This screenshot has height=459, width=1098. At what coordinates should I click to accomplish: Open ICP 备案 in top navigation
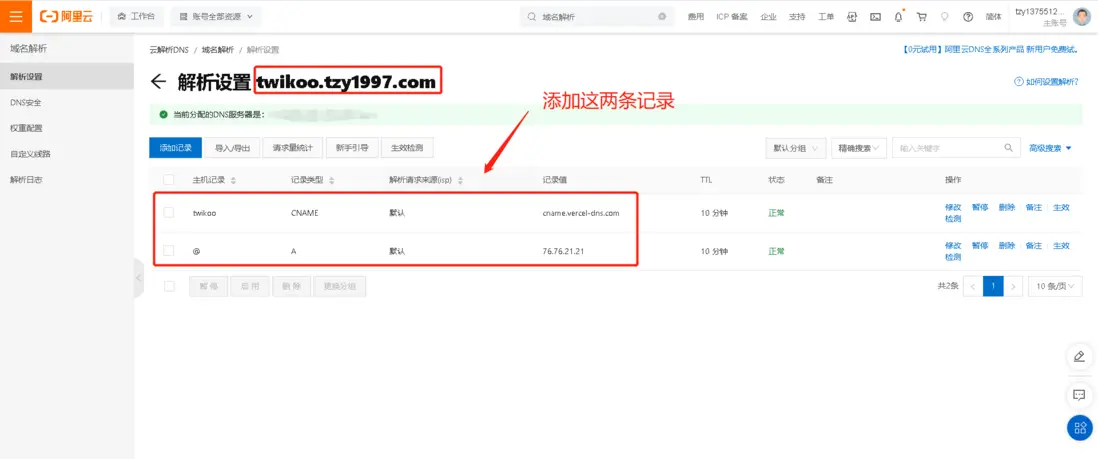tap(732, 17)
